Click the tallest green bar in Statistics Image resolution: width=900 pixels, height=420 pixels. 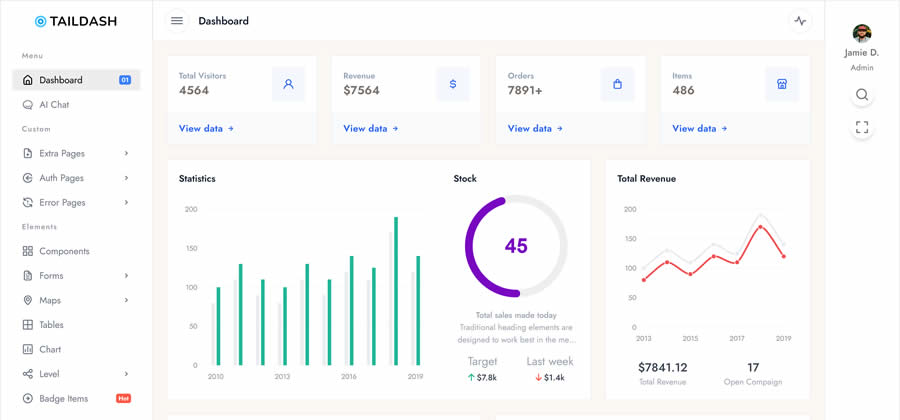pyautogui.click(x=396, y=291)
